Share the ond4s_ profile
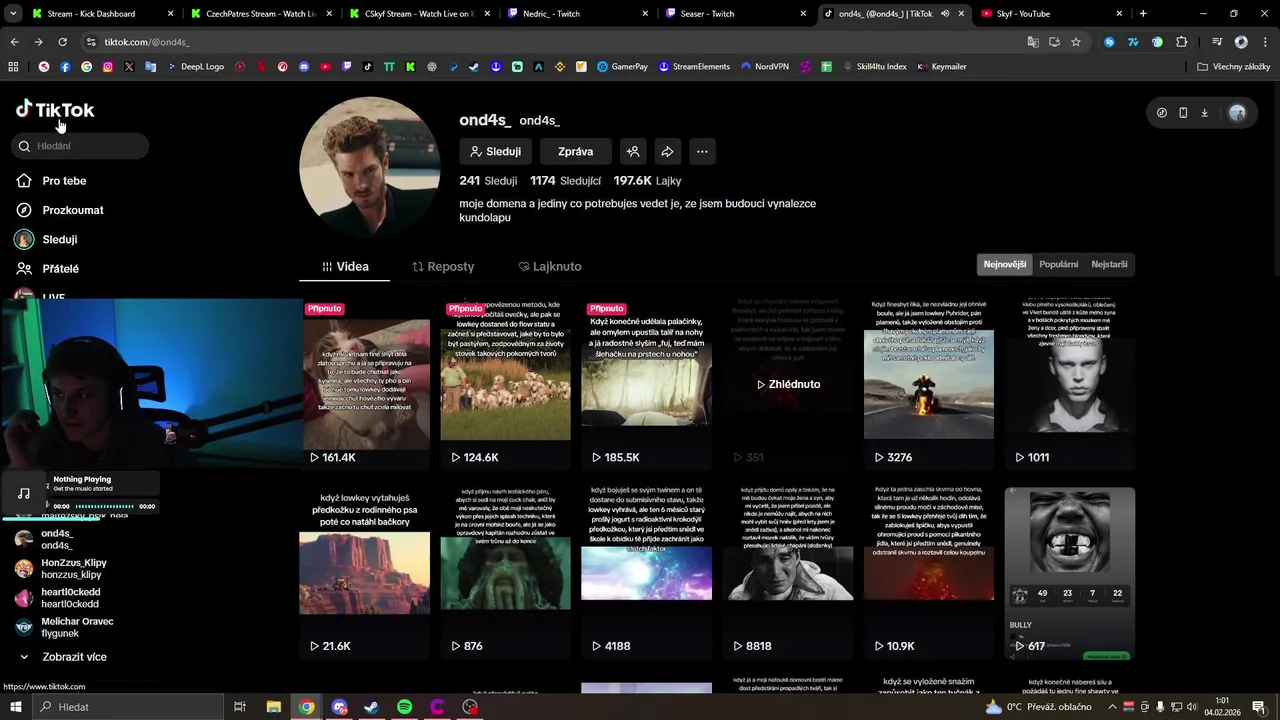The height and width of the screenshot is (720, 1280). (667, 152)
